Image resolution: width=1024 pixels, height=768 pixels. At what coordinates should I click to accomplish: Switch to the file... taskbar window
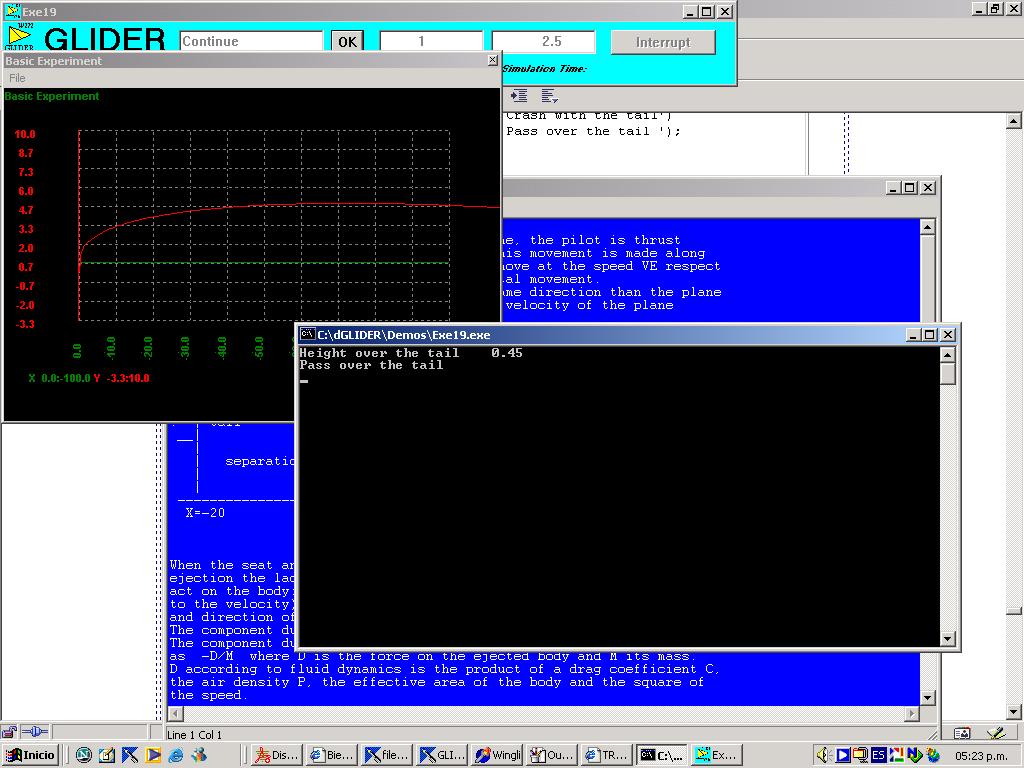tap(387, 755)
